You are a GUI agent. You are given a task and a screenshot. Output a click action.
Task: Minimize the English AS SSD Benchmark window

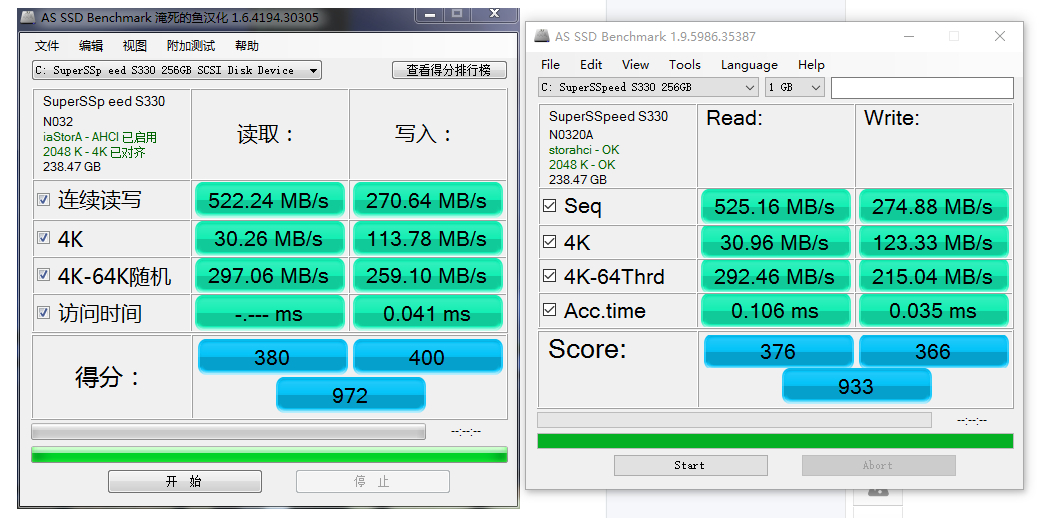pyautogui.click(x=908, y=36)
